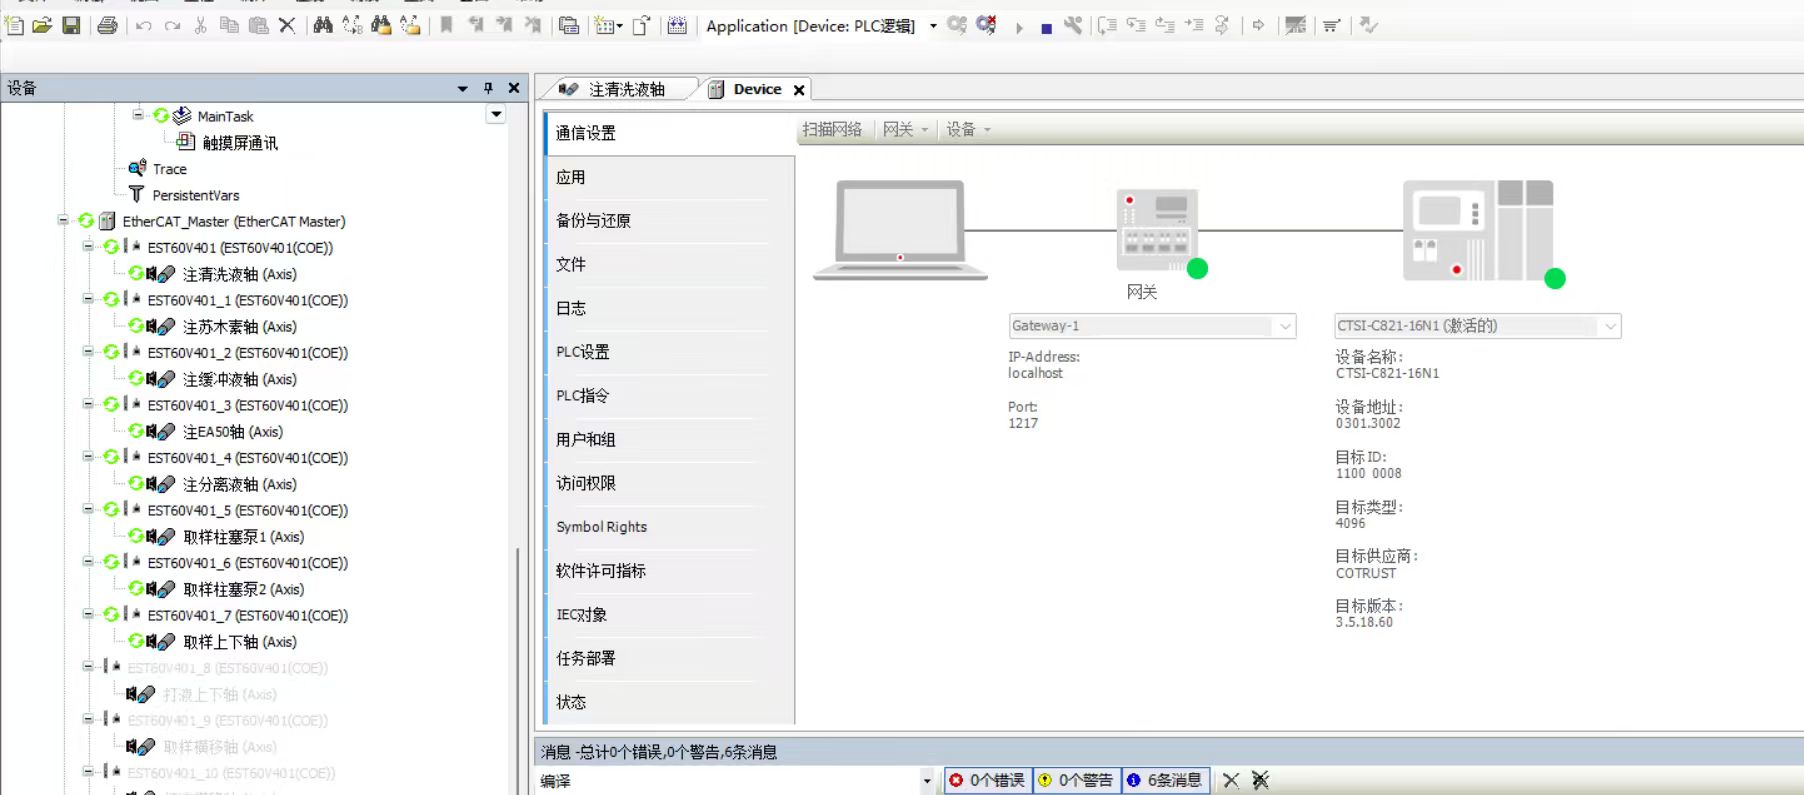Toggle the 0个警告 warning filter

1075,780
